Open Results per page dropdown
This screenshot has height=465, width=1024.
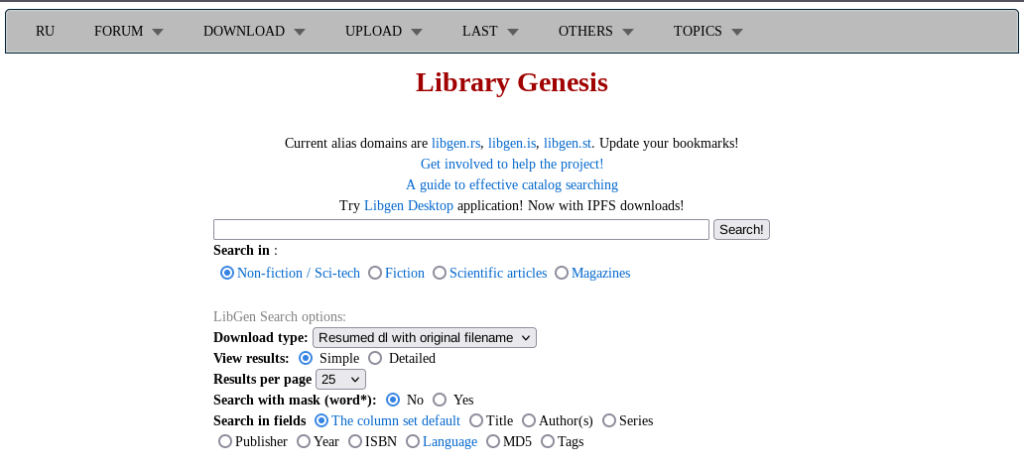(x=340, y=379)
